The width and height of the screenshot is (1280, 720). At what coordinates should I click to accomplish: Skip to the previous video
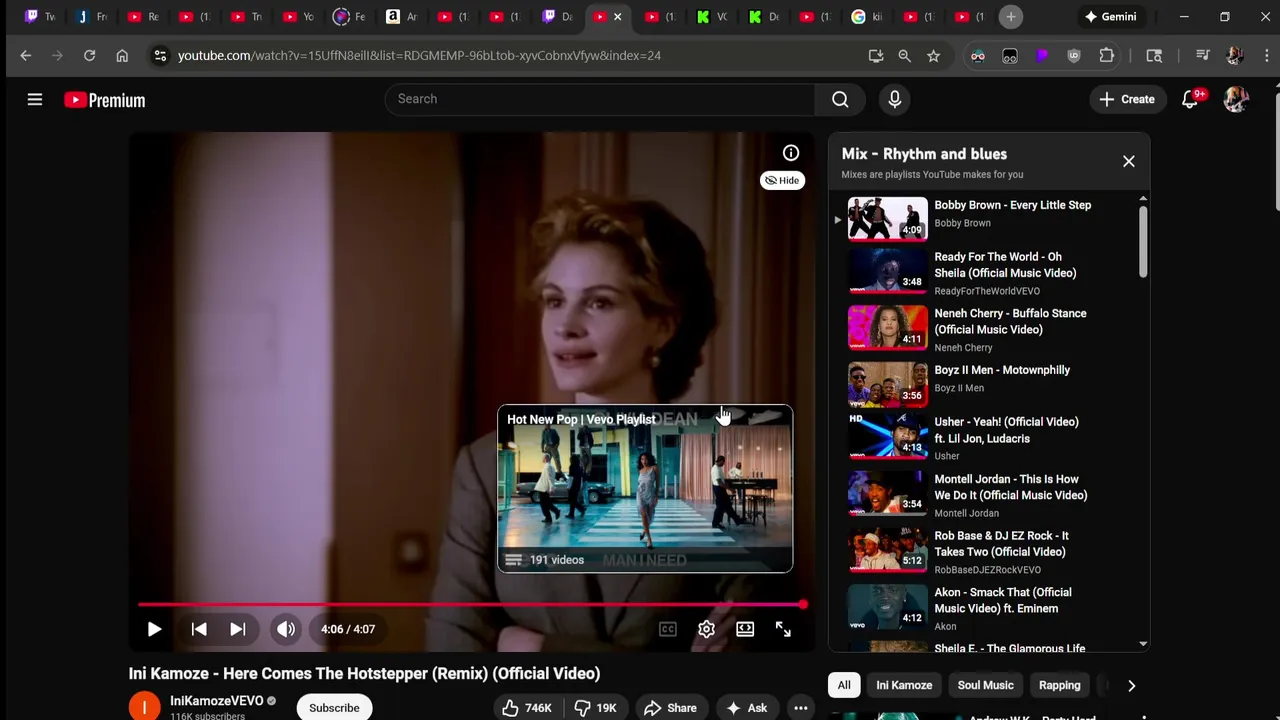199,629
